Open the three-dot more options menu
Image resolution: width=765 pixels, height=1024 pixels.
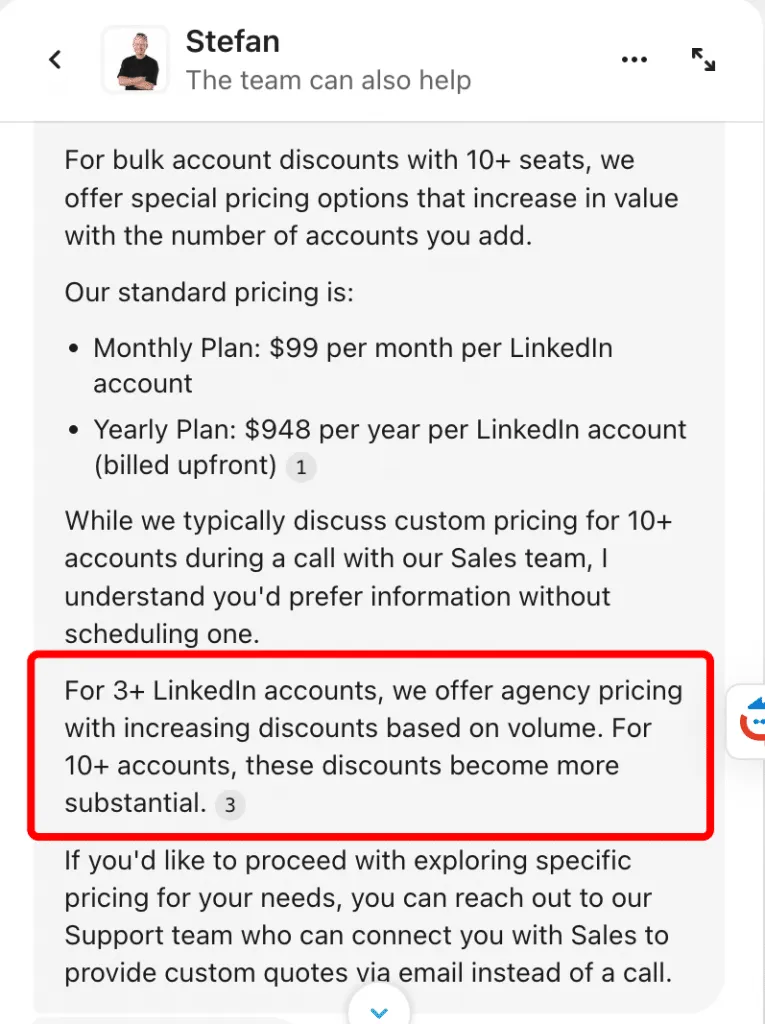[x=634, y=59]
